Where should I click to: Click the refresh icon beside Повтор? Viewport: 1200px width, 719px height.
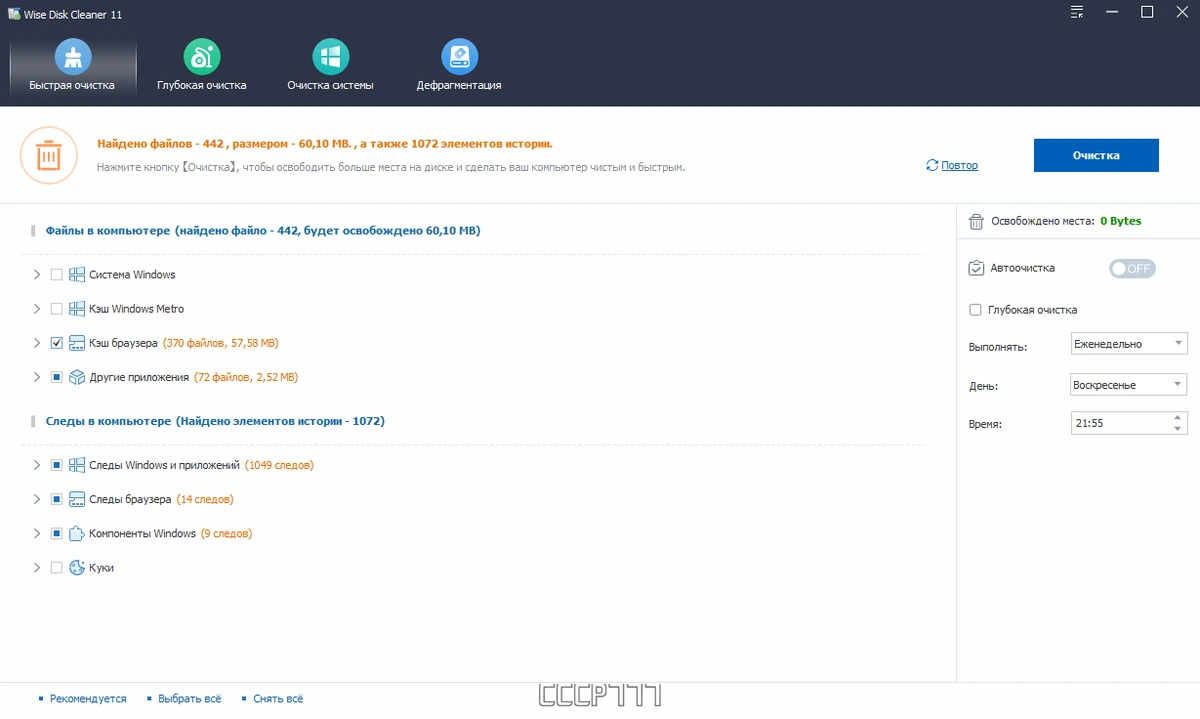tap(932, 165)
